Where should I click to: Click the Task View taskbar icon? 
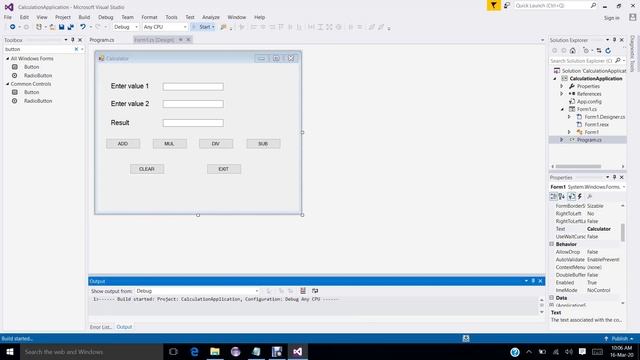[x=173, y=351]
